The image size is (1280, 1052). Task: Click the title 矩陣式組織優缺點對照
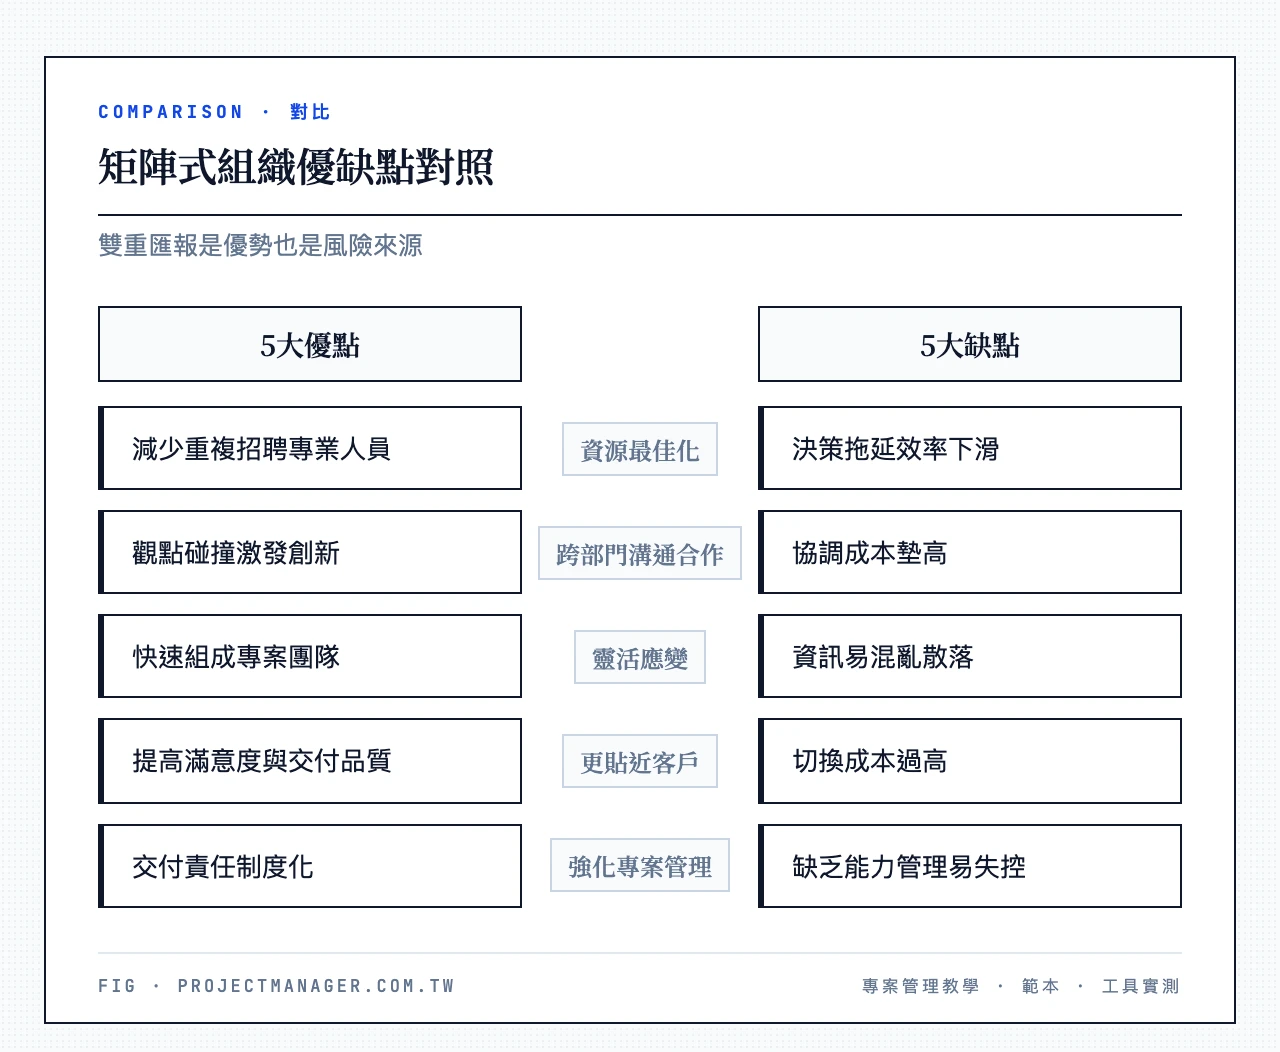296,167
